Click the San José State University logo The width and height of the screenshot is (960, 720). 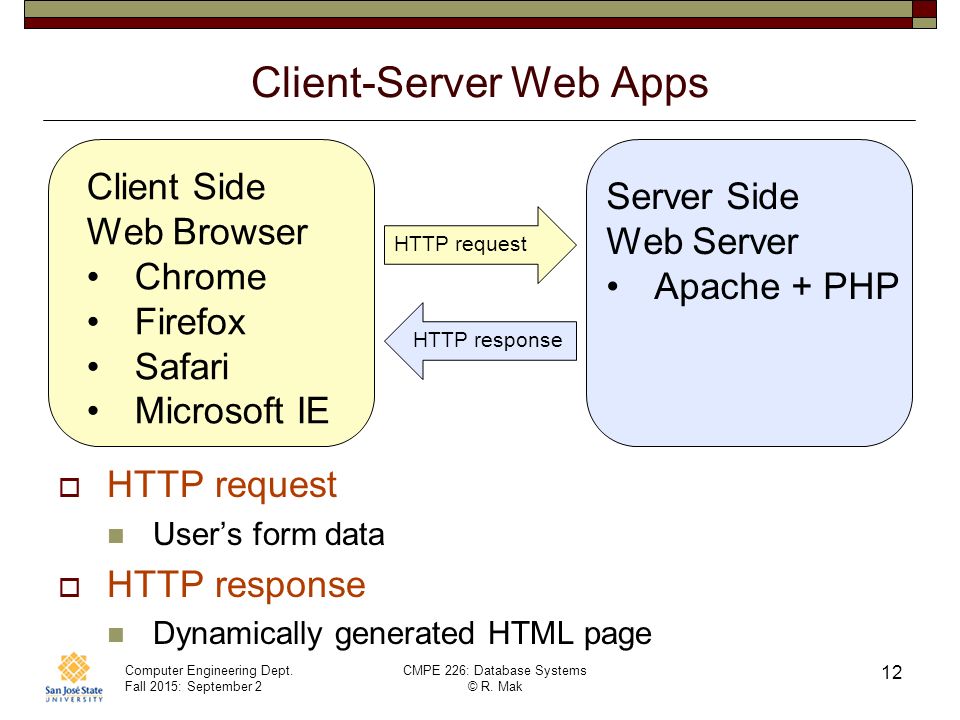pos(73,677)
